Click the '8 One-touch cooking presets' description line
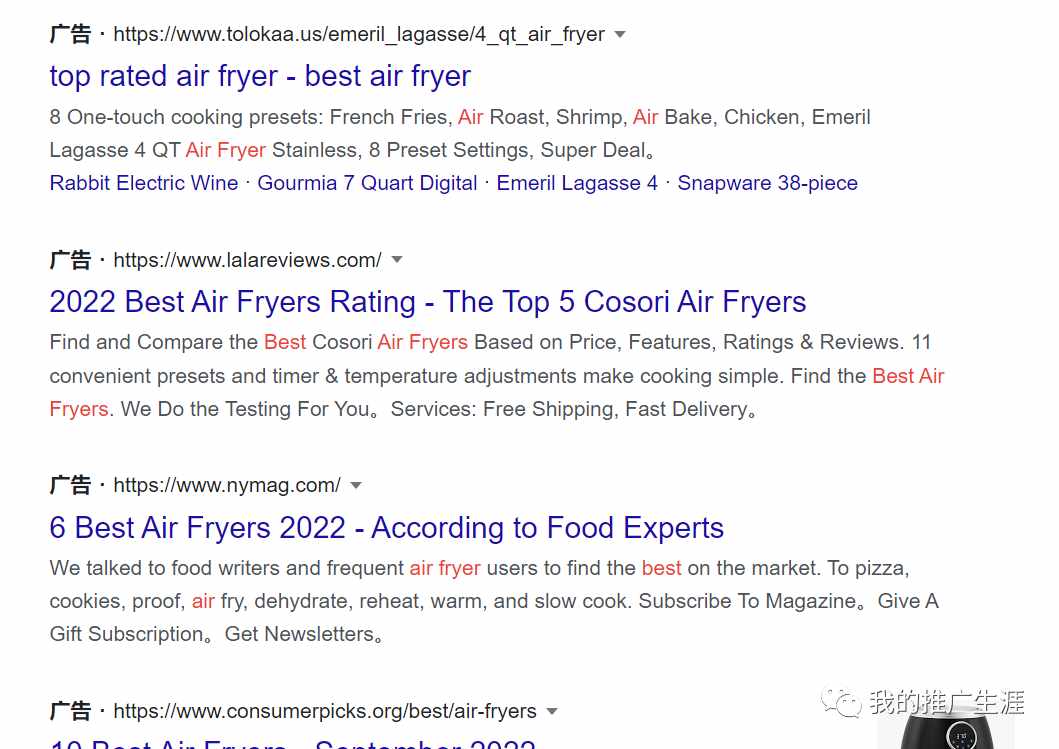1059x749 pixels. point(460,118)
